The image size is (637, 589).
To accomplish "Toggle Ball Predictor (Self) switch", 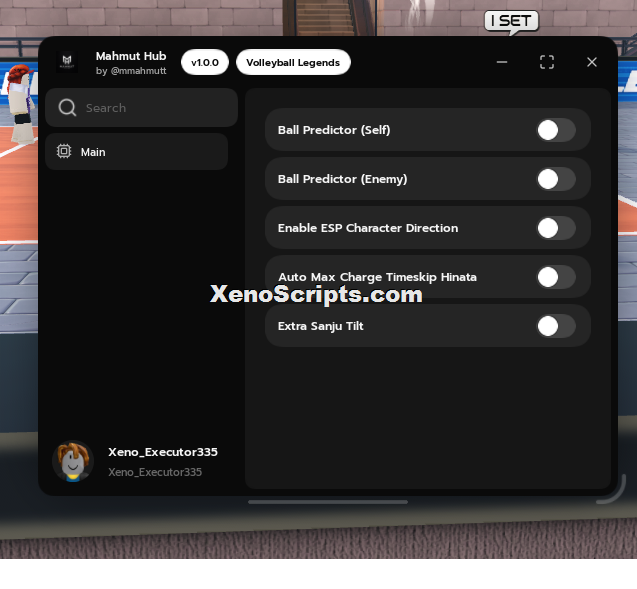I will click(x=556, y=130).
